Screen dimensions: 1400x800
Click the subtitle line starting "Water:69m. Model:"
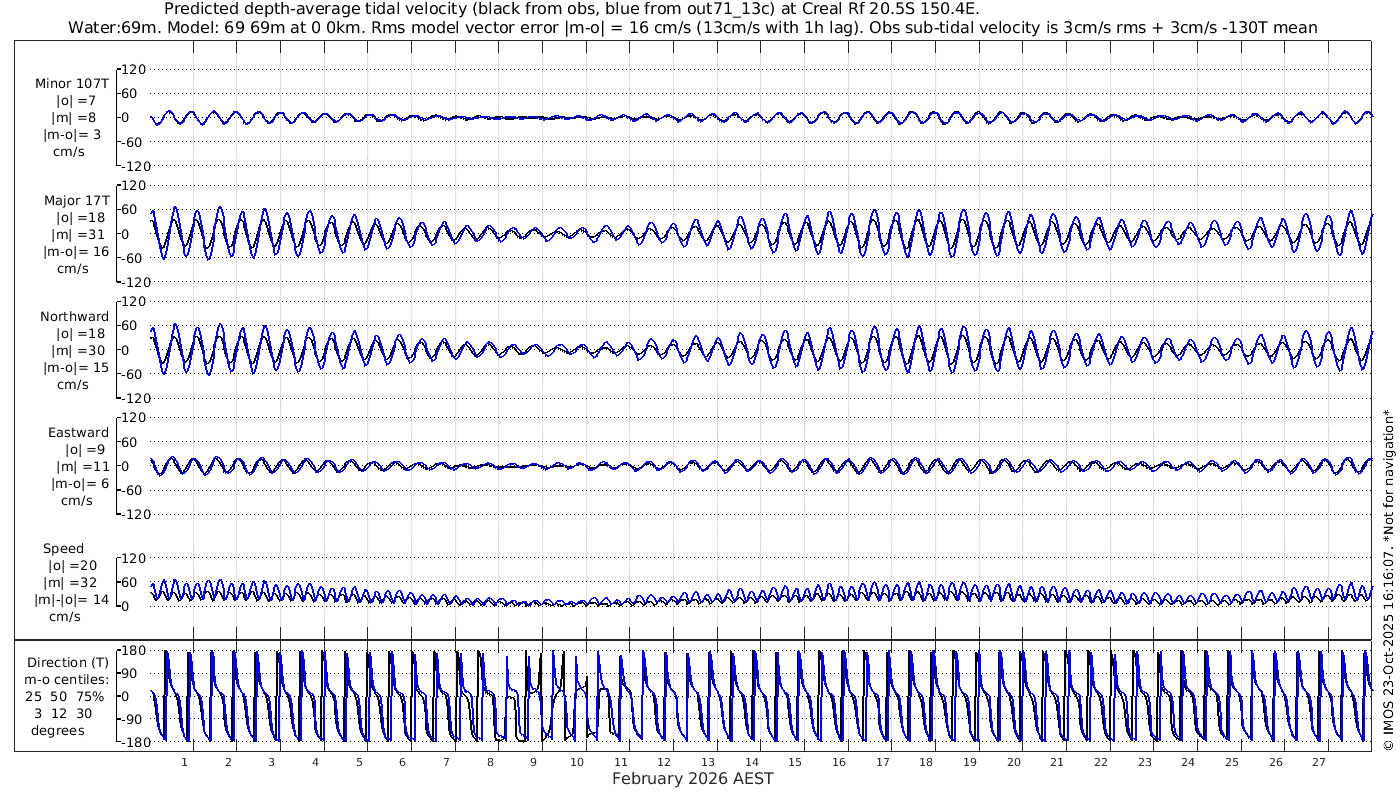(692, 27)
